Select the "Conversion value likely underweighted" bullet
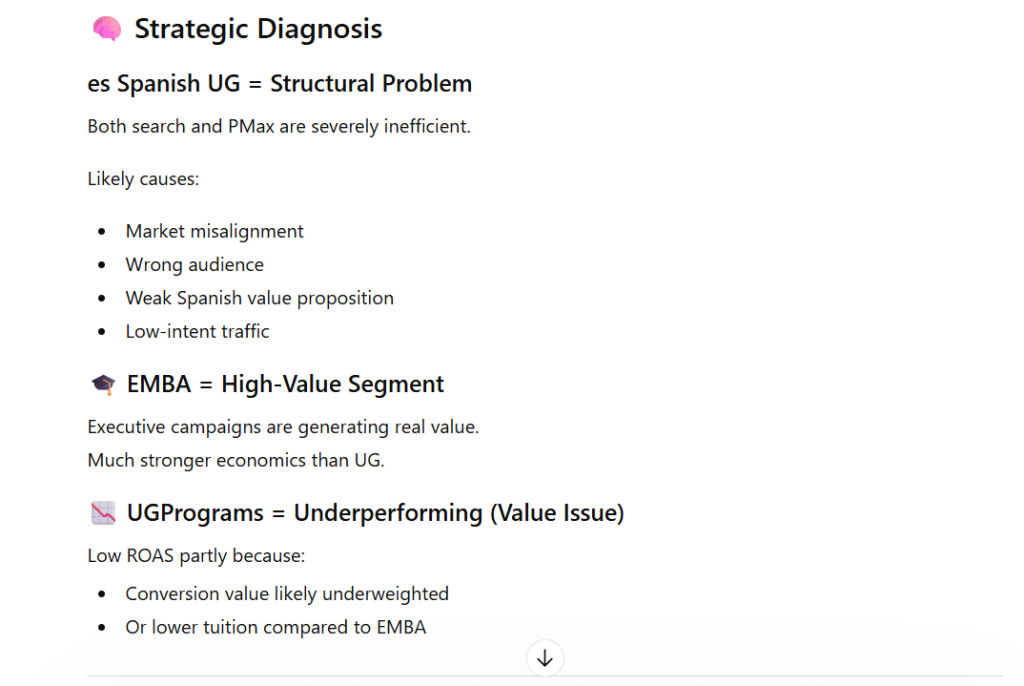This screenshot has height=686, width=1024. click(x=287, y=594)
